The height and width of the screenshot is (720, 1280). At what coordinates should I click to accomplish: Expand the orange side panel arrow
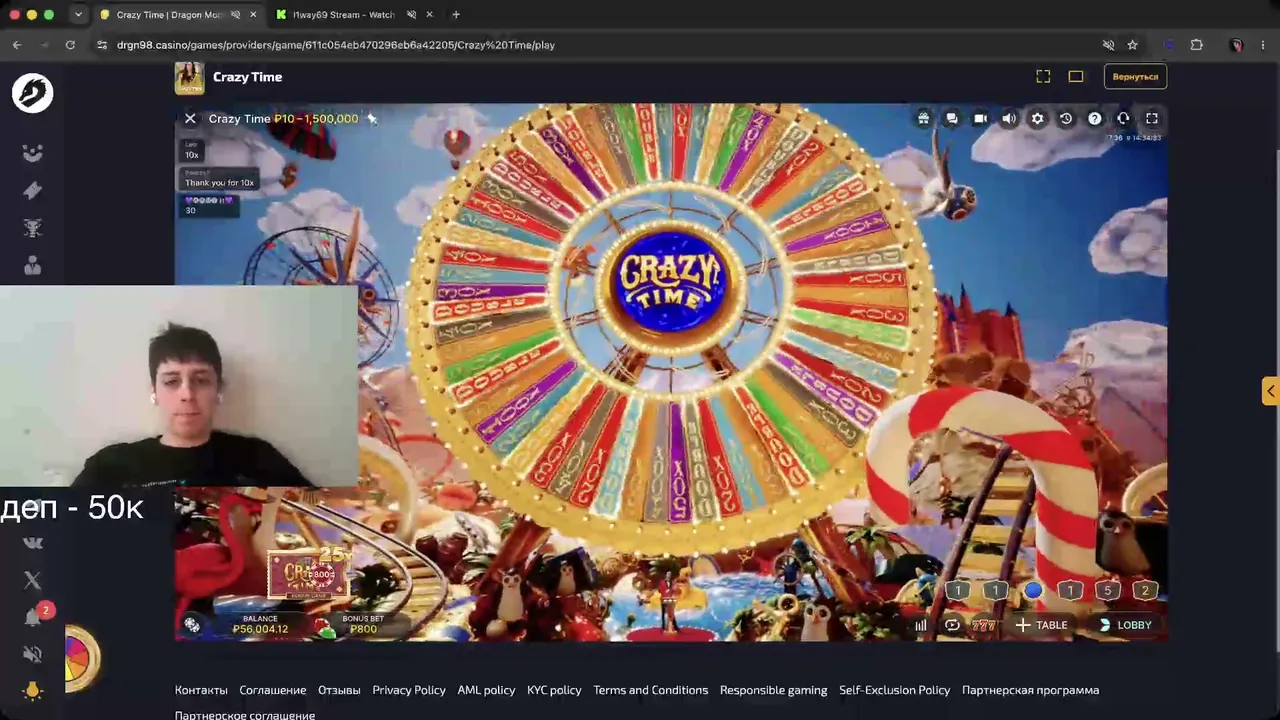(1270, 391)
